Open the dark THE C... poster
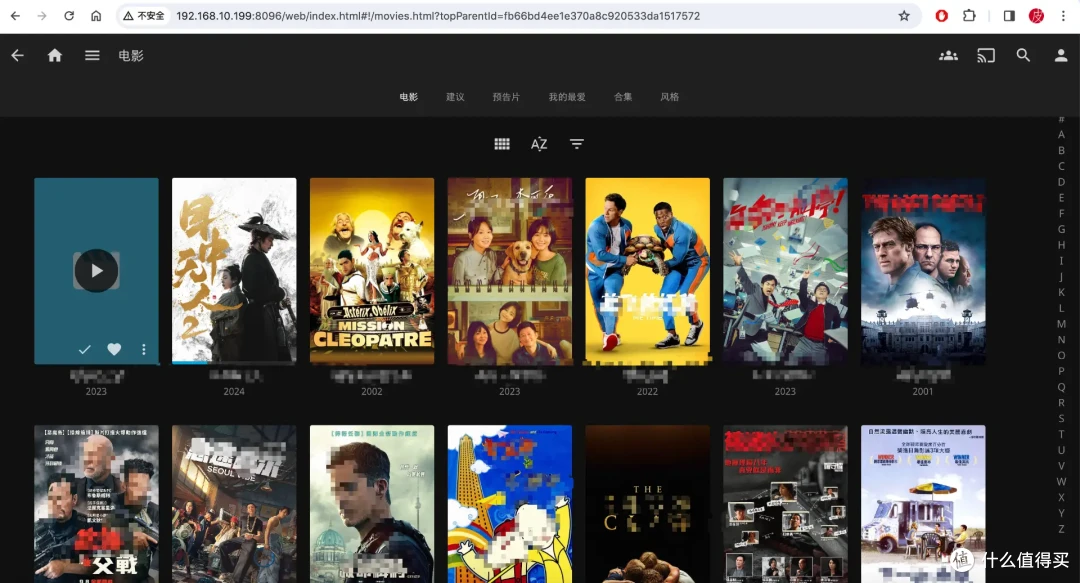The image size is (1080, 583). click(647, 504)
